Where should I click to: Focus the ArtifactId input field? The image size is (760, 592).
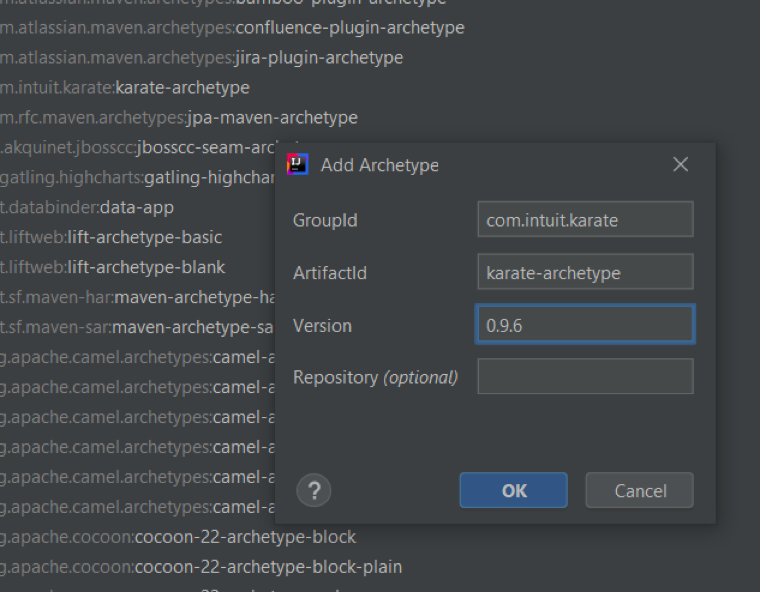[585, 272]
